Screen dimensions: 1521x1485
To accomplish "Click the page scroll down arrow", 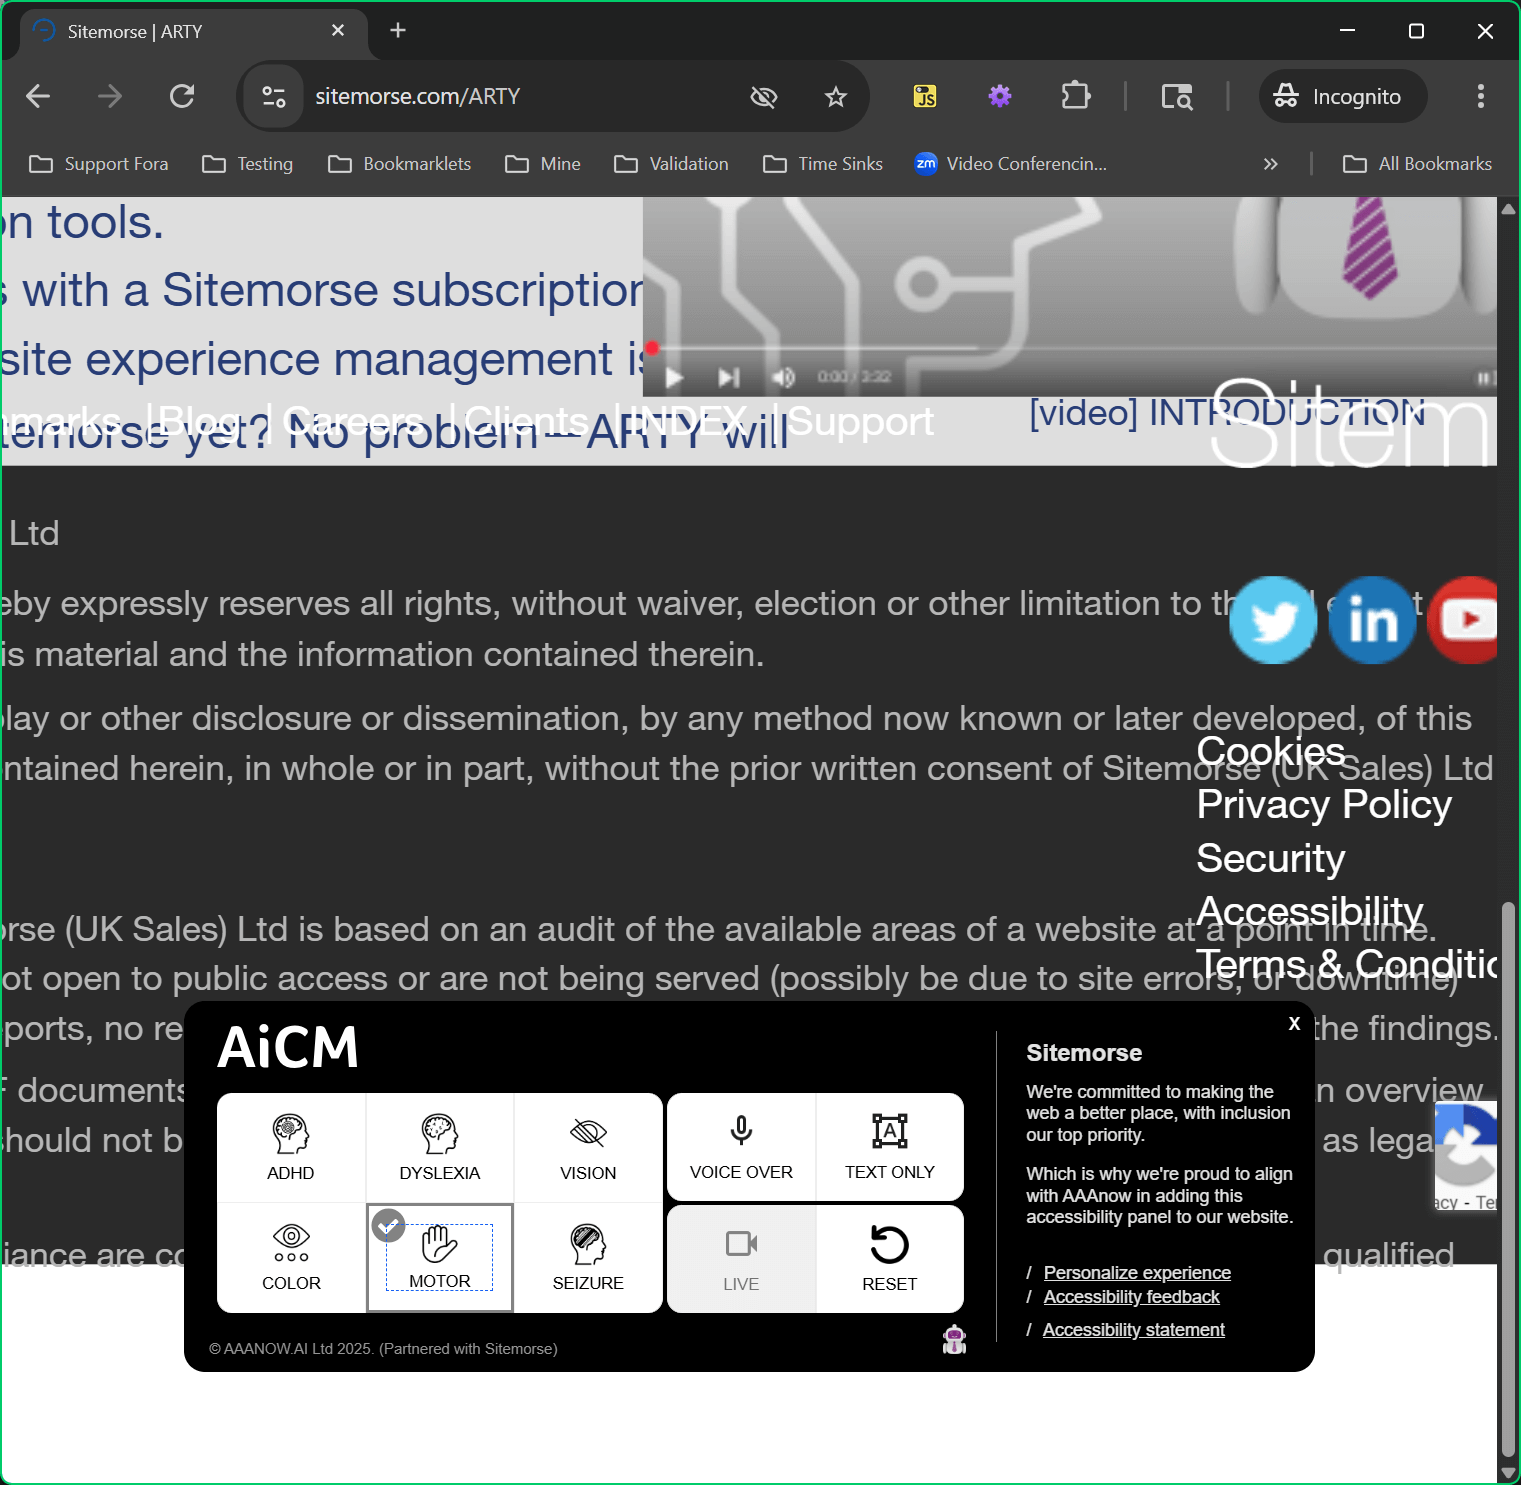I will click(x=1509, y=1473).
